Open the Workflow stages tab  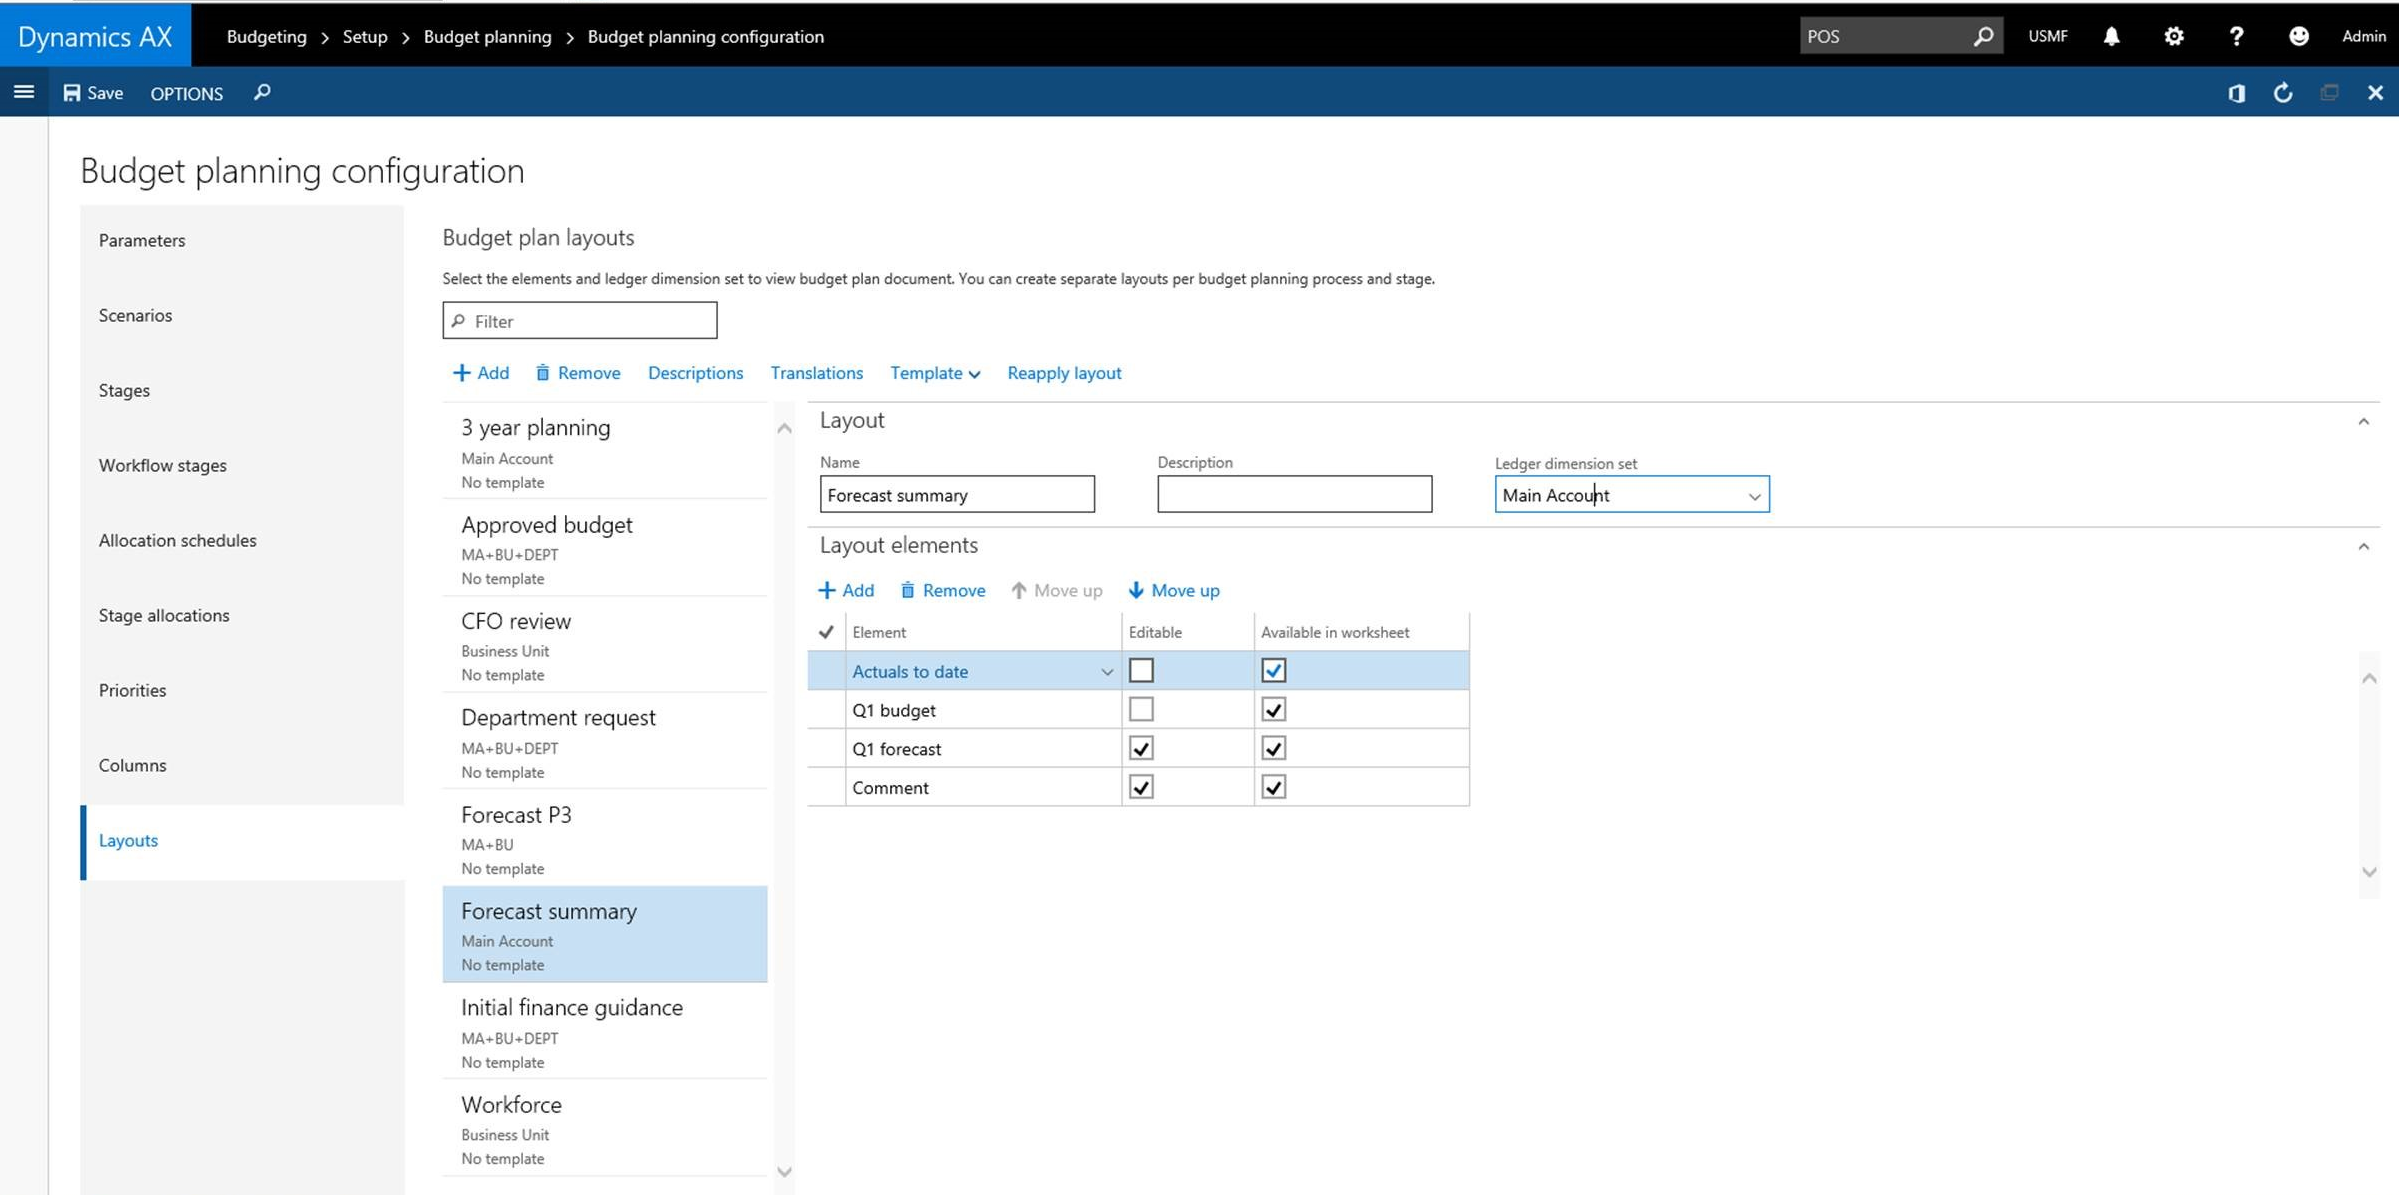[x=242, y=465]
